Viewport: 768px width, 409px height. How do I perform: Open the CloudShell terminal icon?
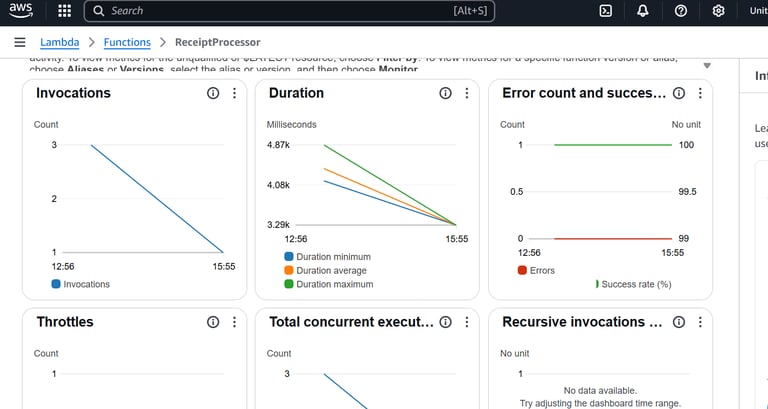605,11
